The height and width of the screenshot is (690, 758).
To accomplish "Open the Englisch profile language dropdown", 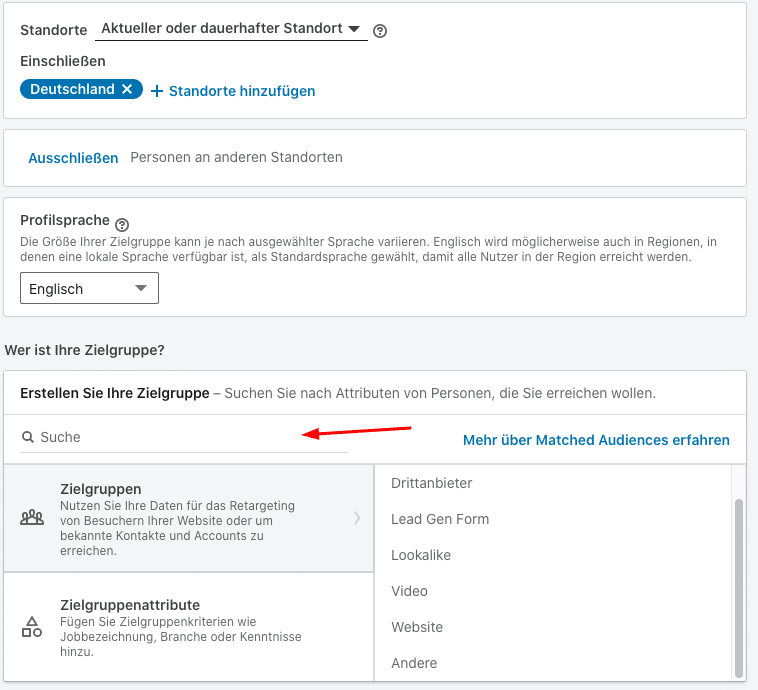I will click(89, 288).
